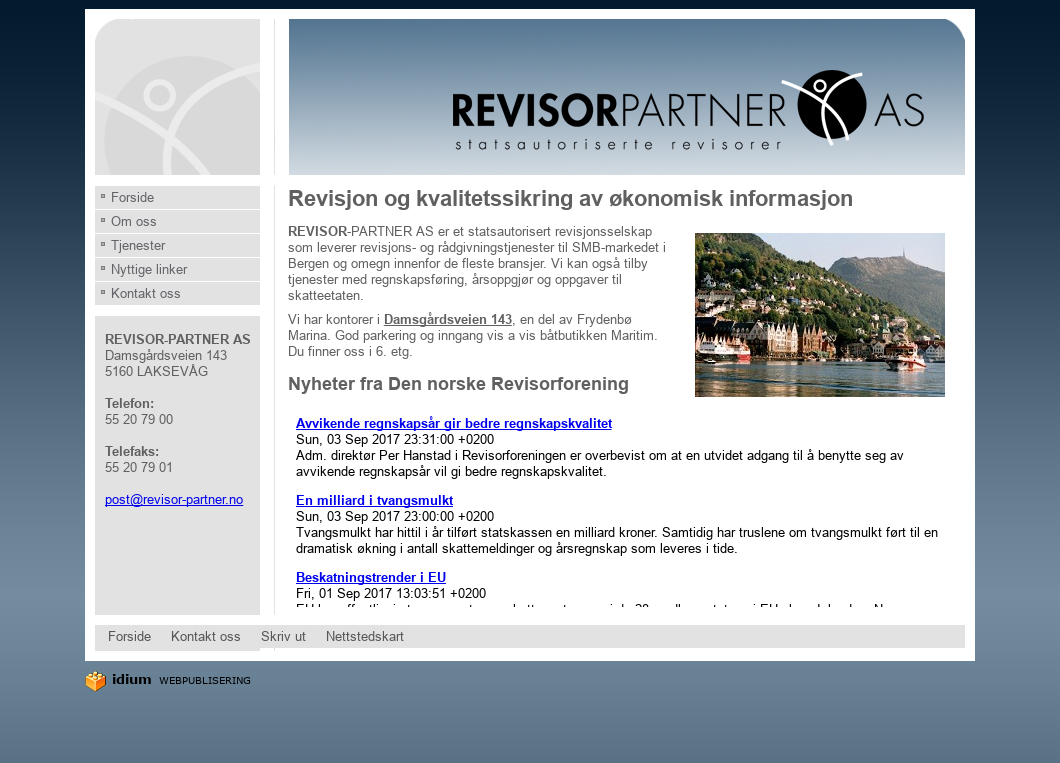This screenshot has width=1060, height=763.
Task: Open the Om oss page
Action: tap(132, 221)
